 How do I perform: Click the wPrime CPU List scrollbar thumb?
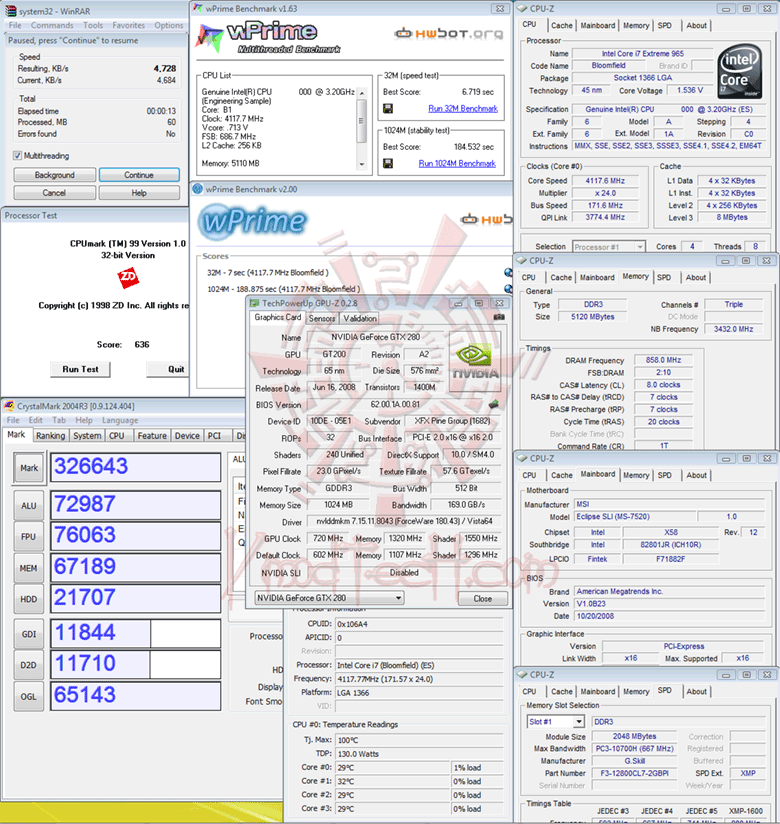click(x=362, y=121)
